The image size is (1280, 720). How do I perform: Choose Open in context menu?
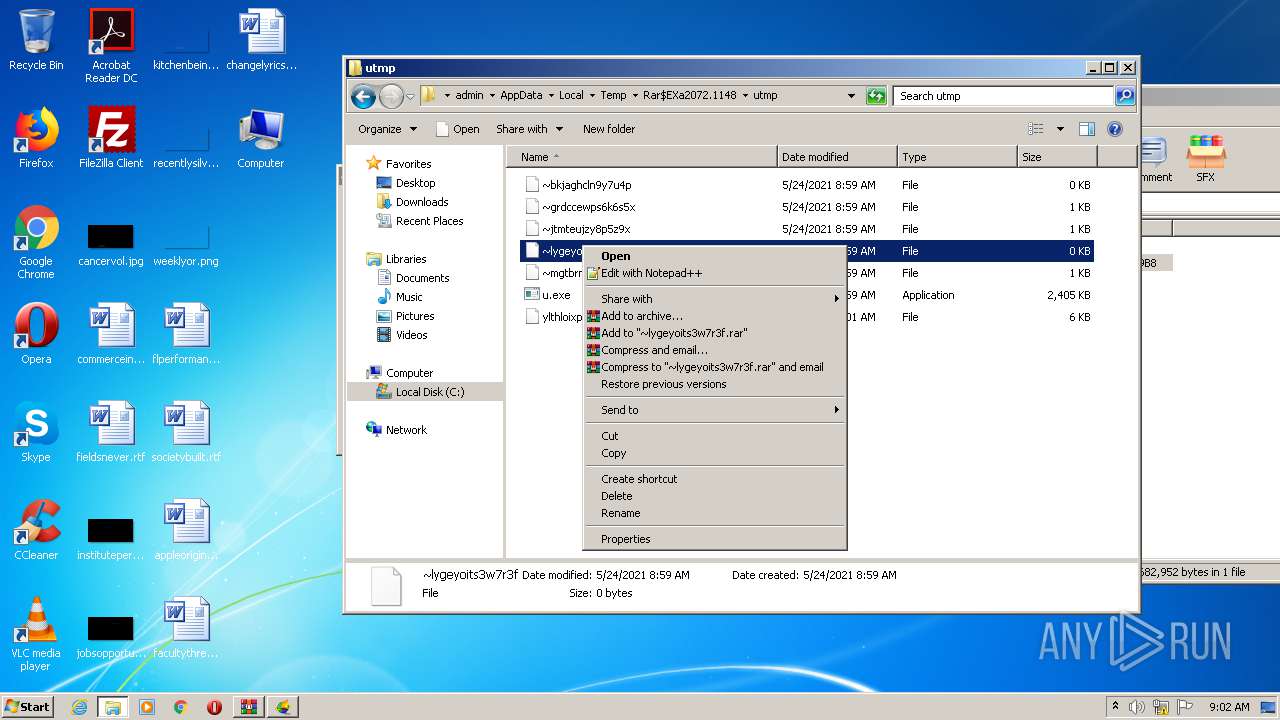(x=715, y=256)
